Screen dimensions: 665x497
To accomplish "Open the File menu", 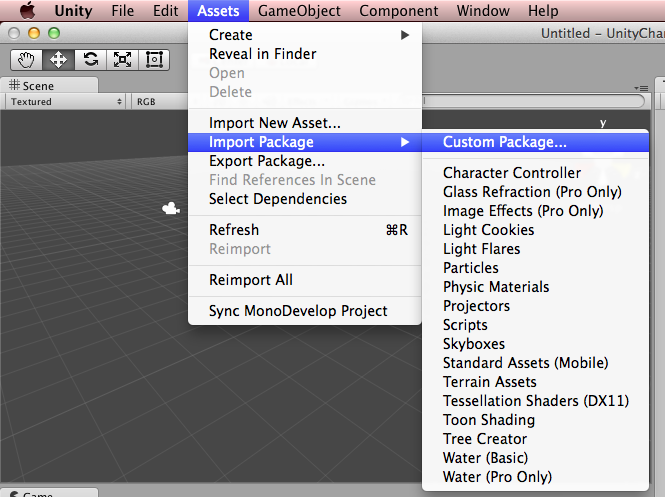I will [x=123, y=11].
